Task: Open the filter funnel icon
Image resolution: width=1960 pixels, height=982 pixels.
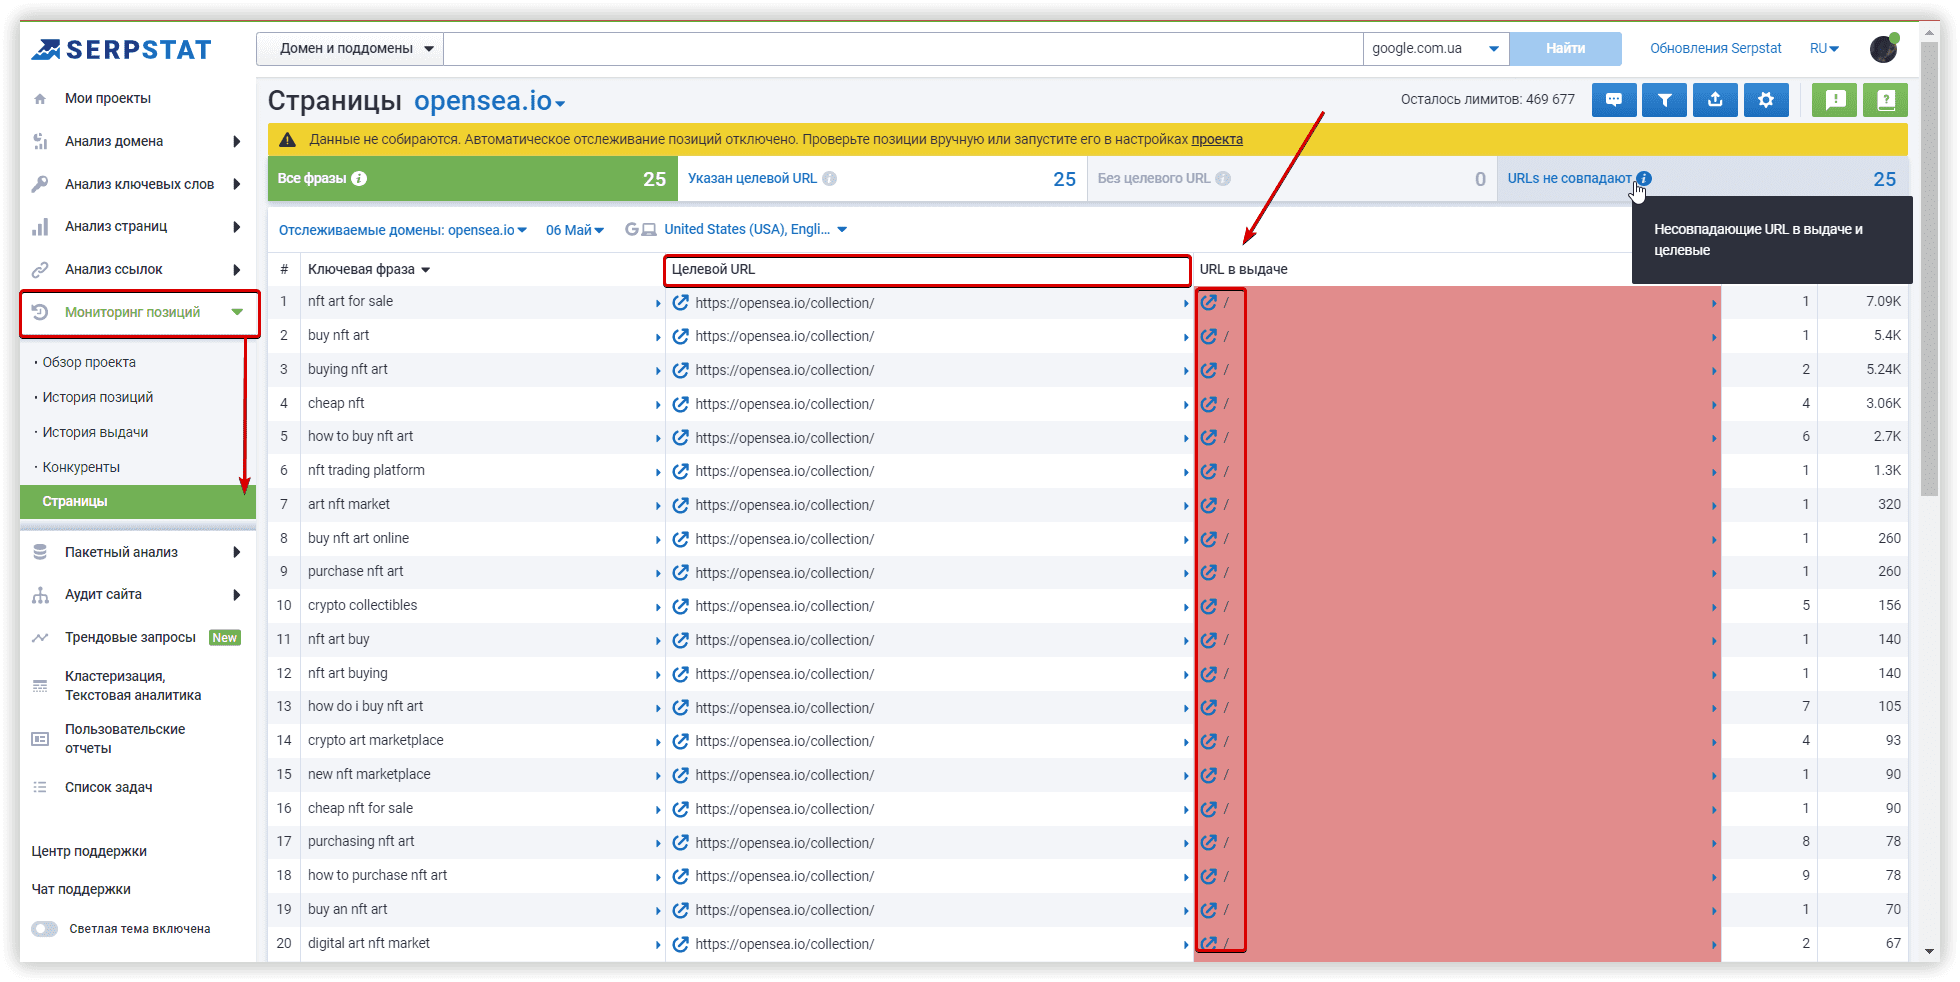Action: coord(1665,100)
